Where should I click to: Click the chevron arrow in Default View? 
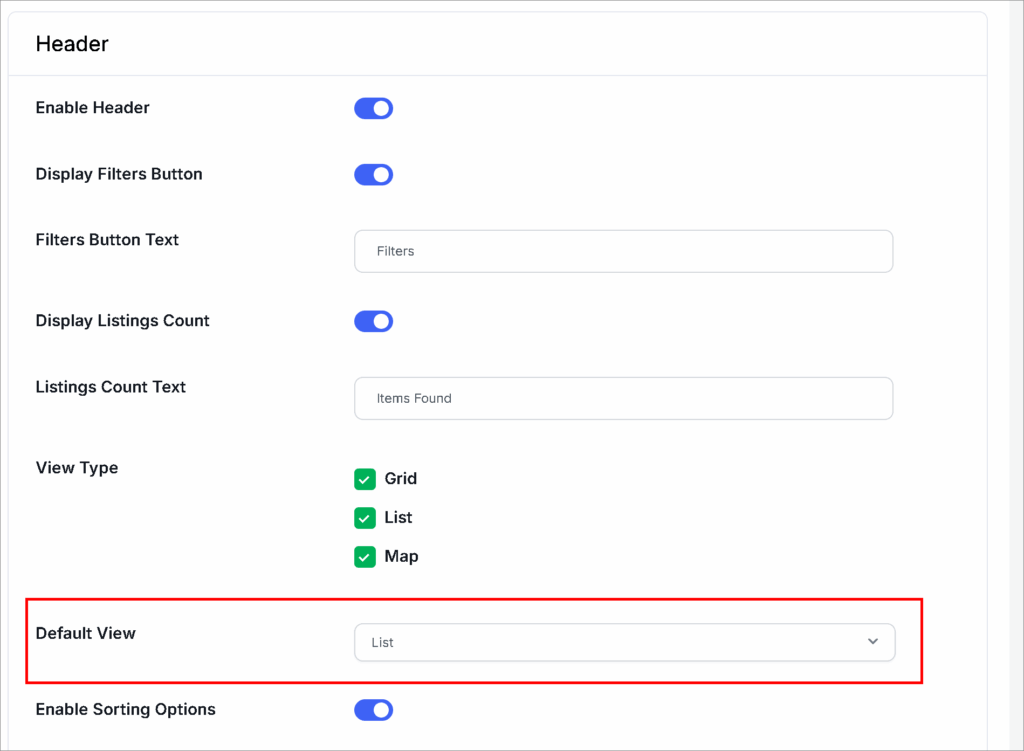[873, 642]
